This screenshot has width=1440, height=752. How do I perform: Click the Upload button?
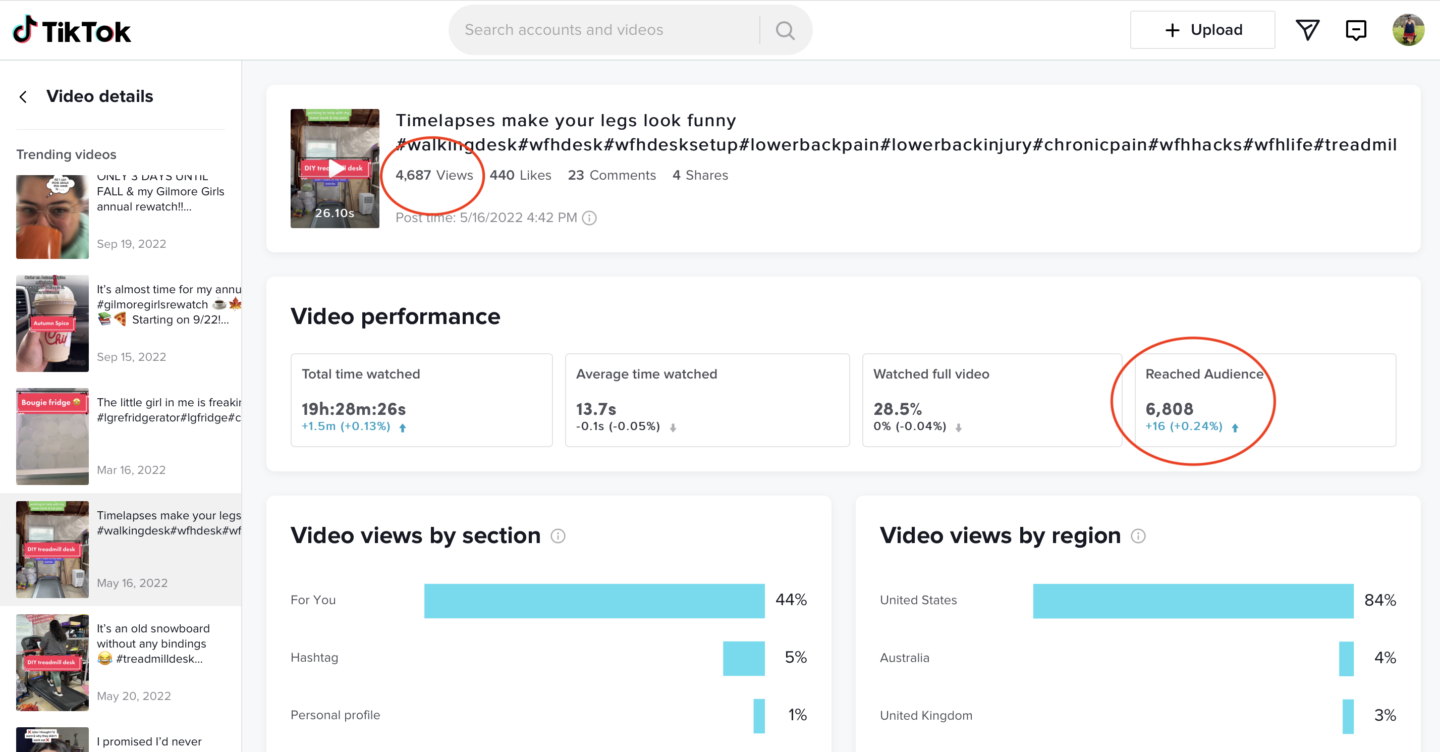[x=1202, y=30]
